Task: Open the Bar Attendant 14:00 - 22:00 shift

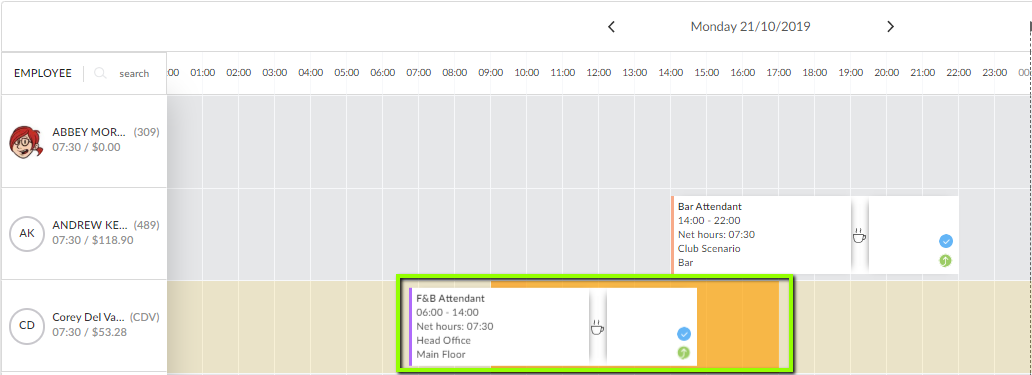Action: pos(815,234)
